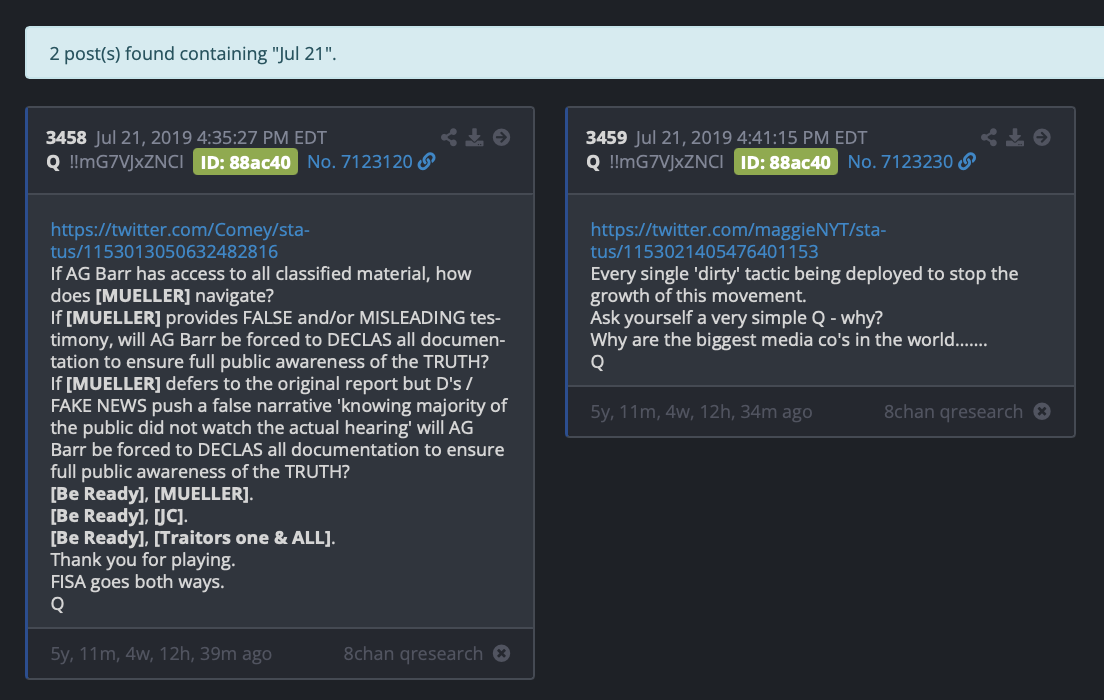Click 'FISA goes both ways.' line

click(137, 582)
